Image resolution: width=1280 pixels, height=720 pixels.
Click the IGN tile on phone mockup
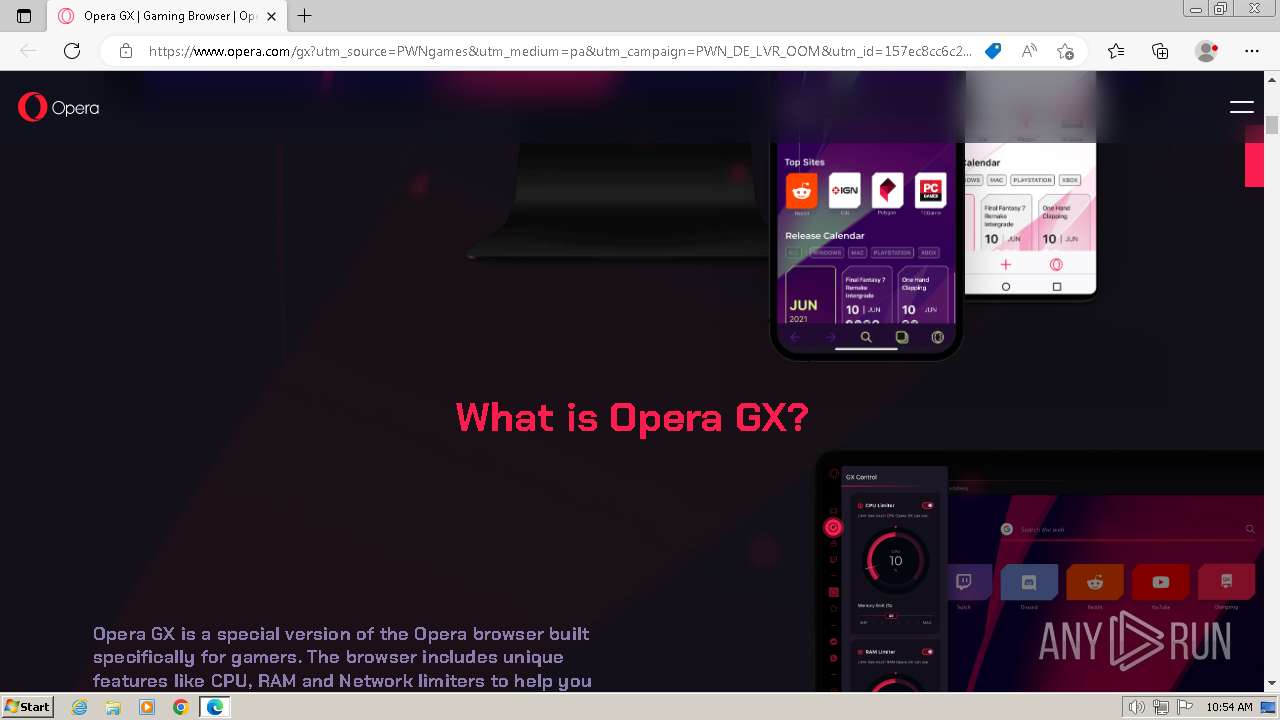click(844, 190)
